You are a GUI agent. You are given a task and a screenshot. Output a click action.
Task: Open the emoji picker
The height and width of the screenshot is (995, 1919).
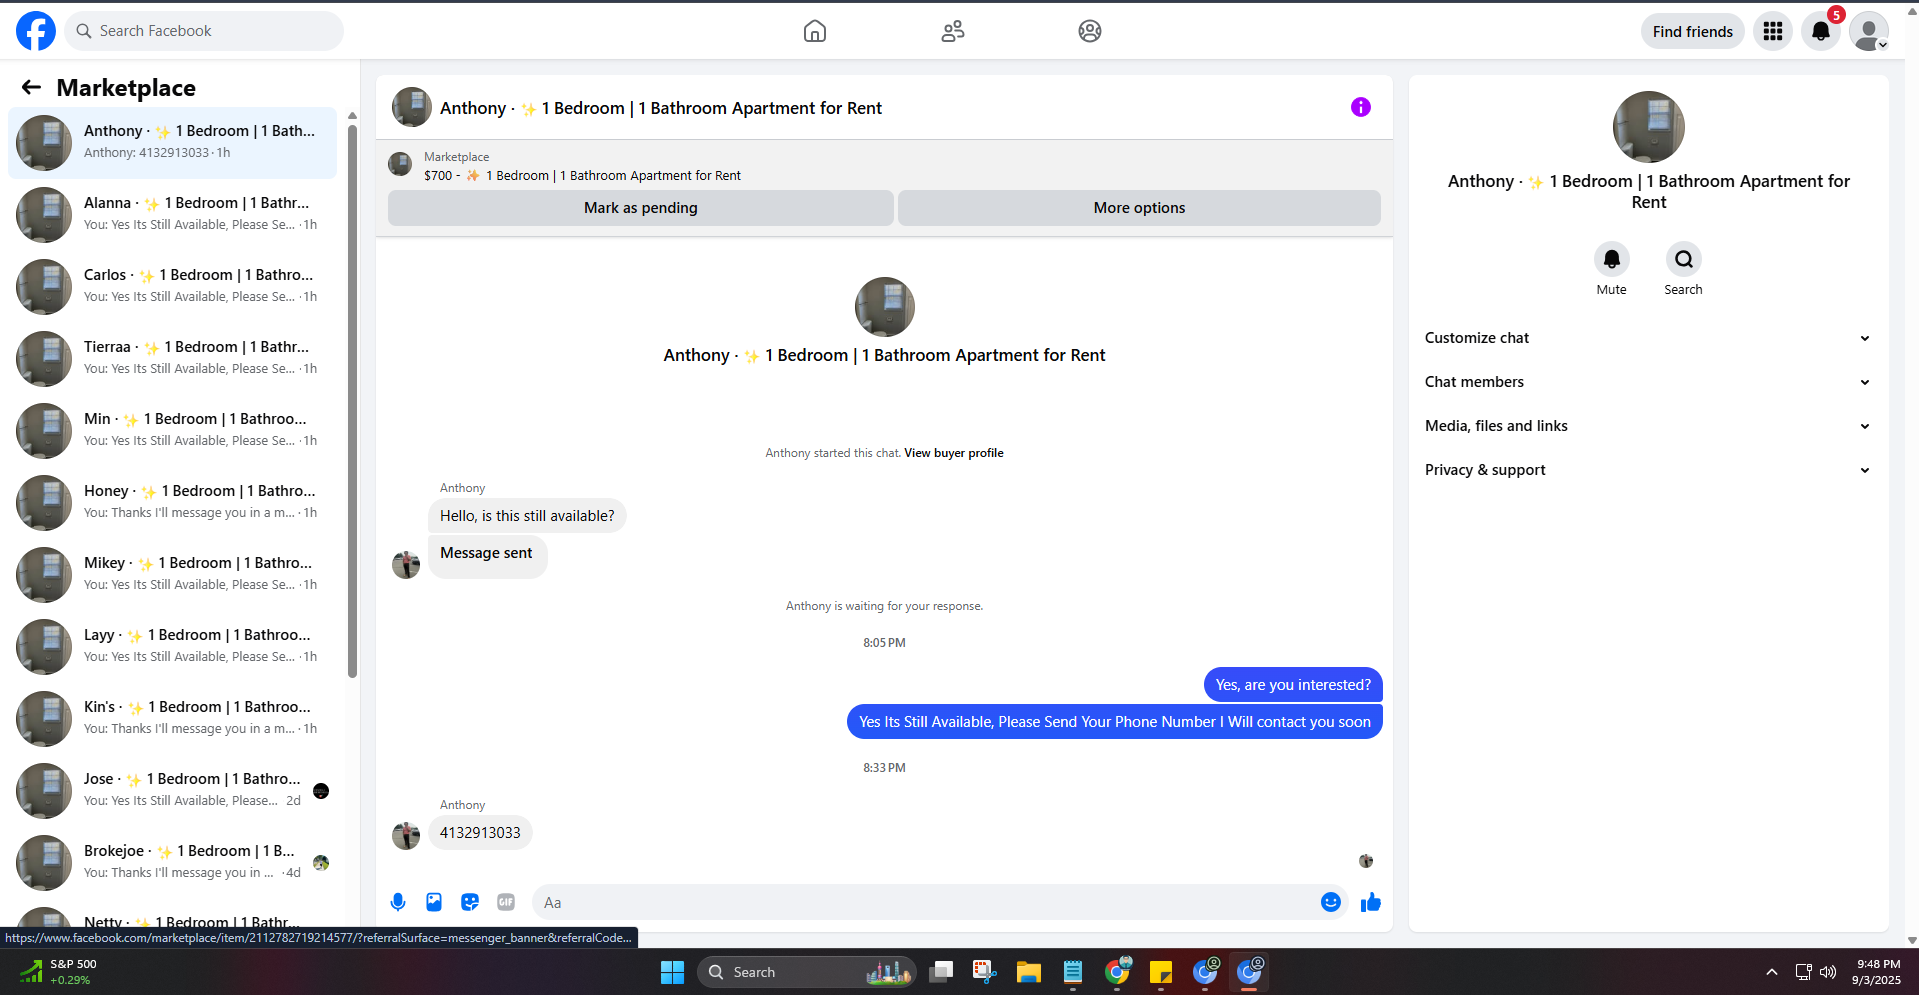[x=1331, y=902]
